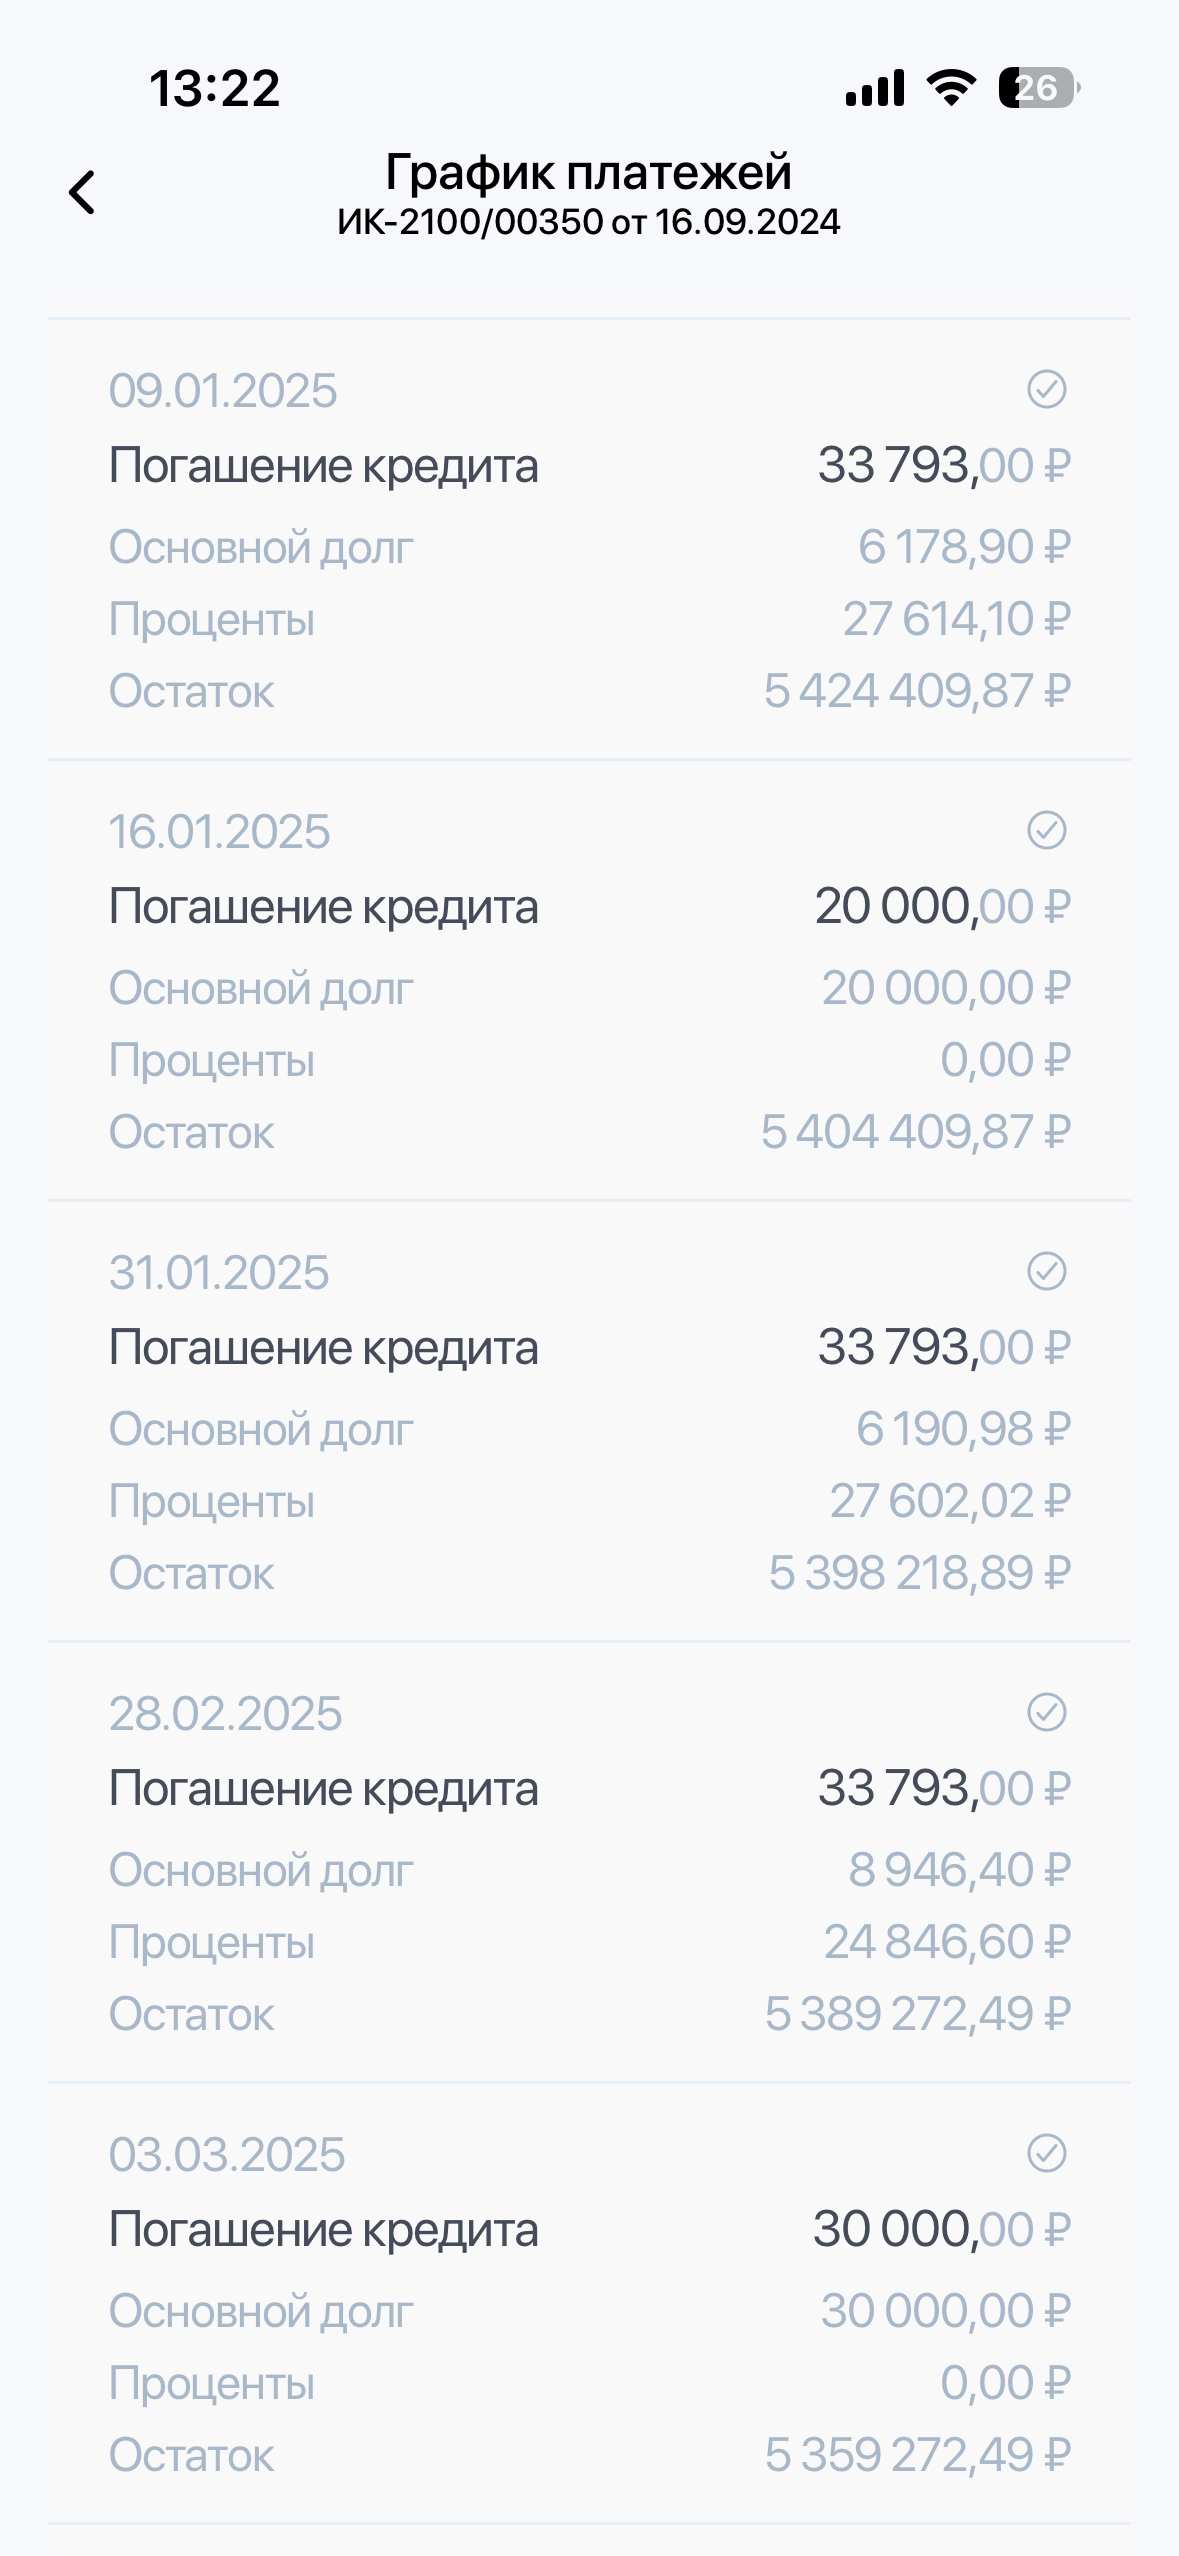The image size is (1179, 2556).
Task: Tap the paid checkmark for 31.01.2025 payment
Action: (x=1046, y=1271)
